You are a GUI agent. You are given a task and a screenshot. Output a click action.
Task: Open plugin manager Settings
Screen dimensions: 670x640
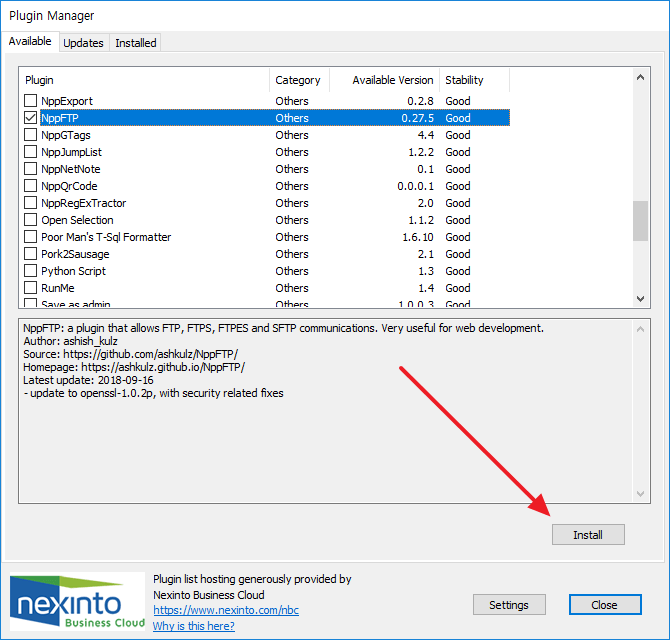(509, 605)
